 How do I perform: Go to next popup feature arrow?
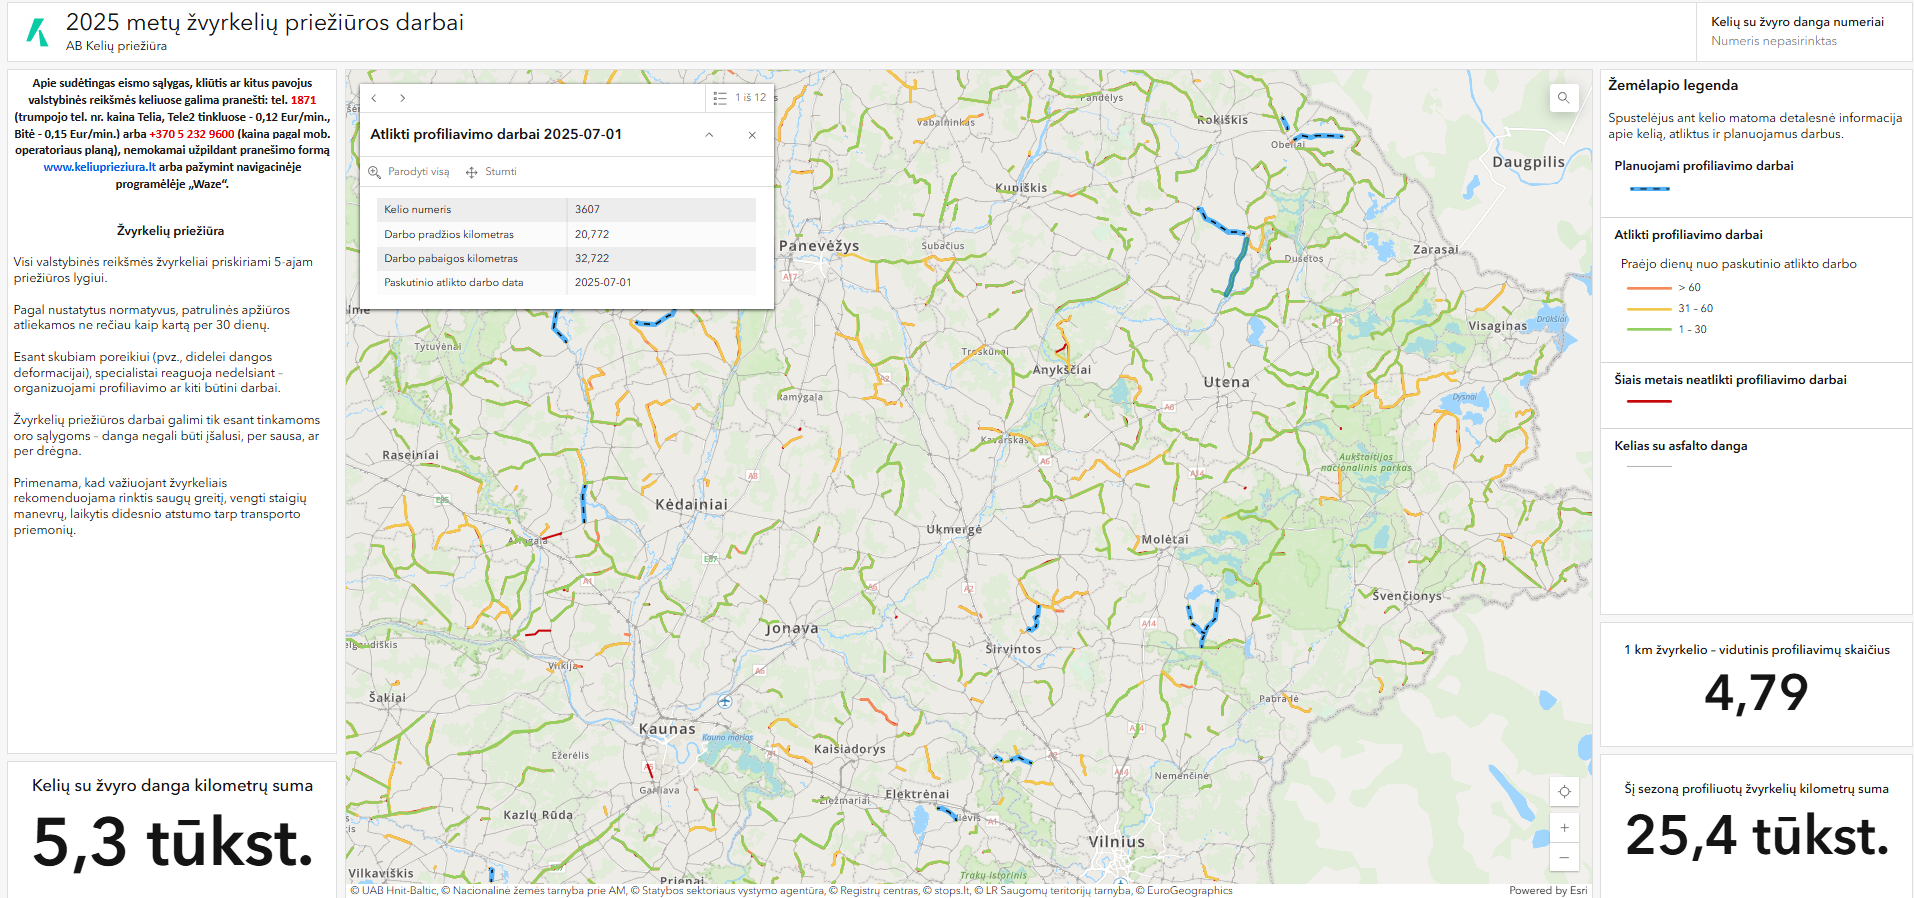tap(402, 98)
